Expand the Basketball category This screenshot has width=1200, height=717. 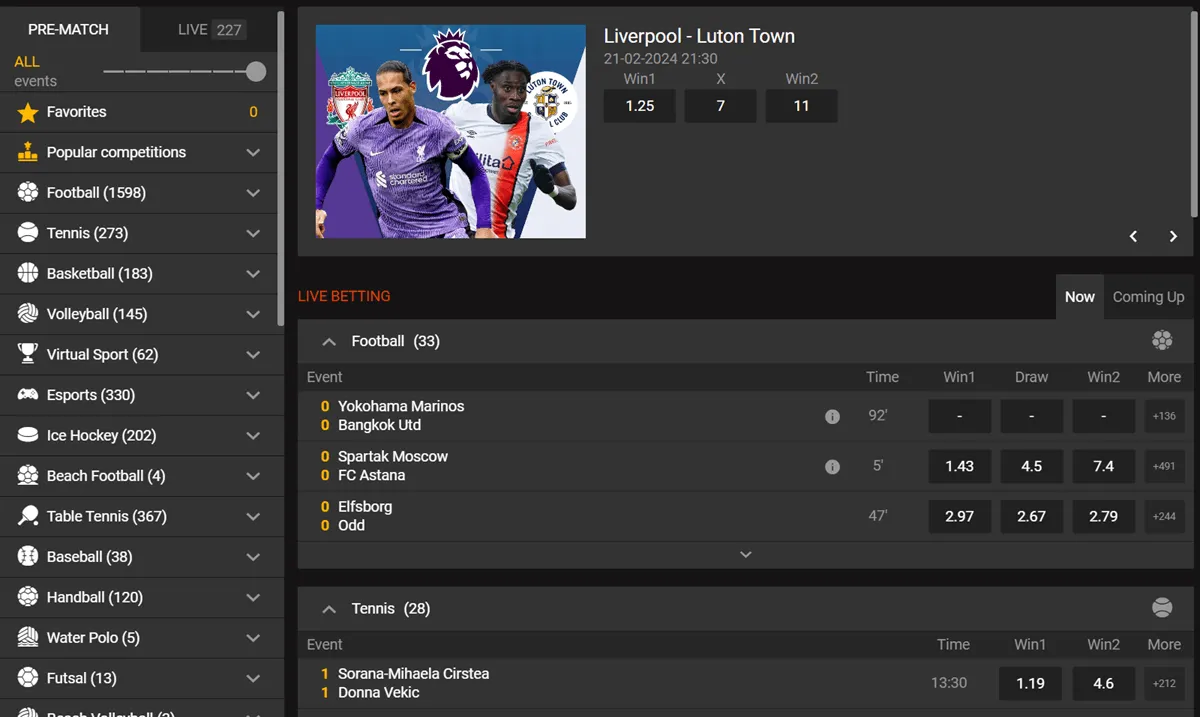253,274
